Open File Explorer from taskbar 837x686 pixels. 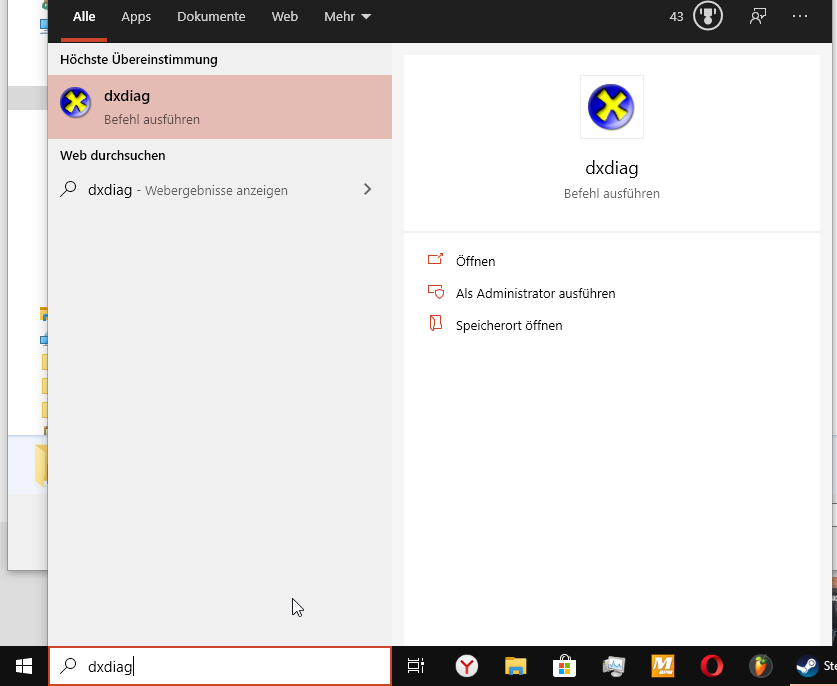click(516, 666)
